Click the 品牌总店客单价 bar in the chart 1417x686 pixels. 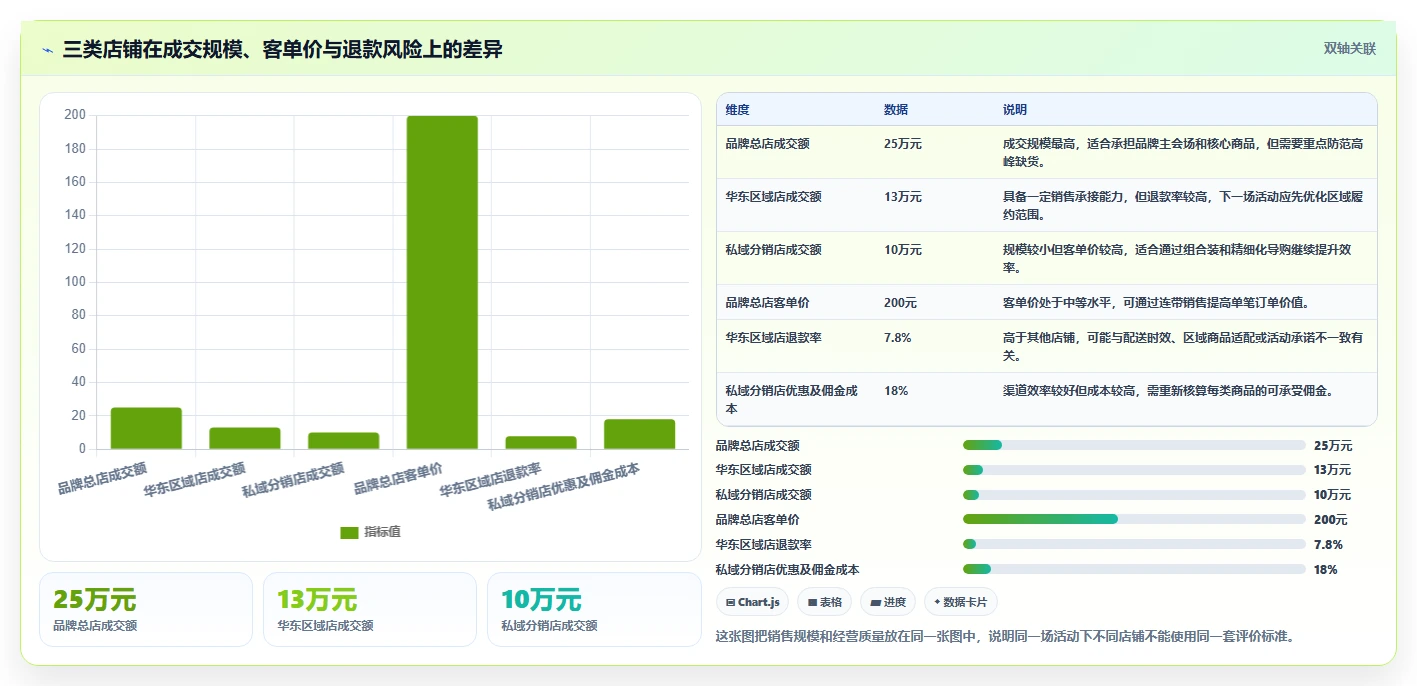tap(442, 282)
